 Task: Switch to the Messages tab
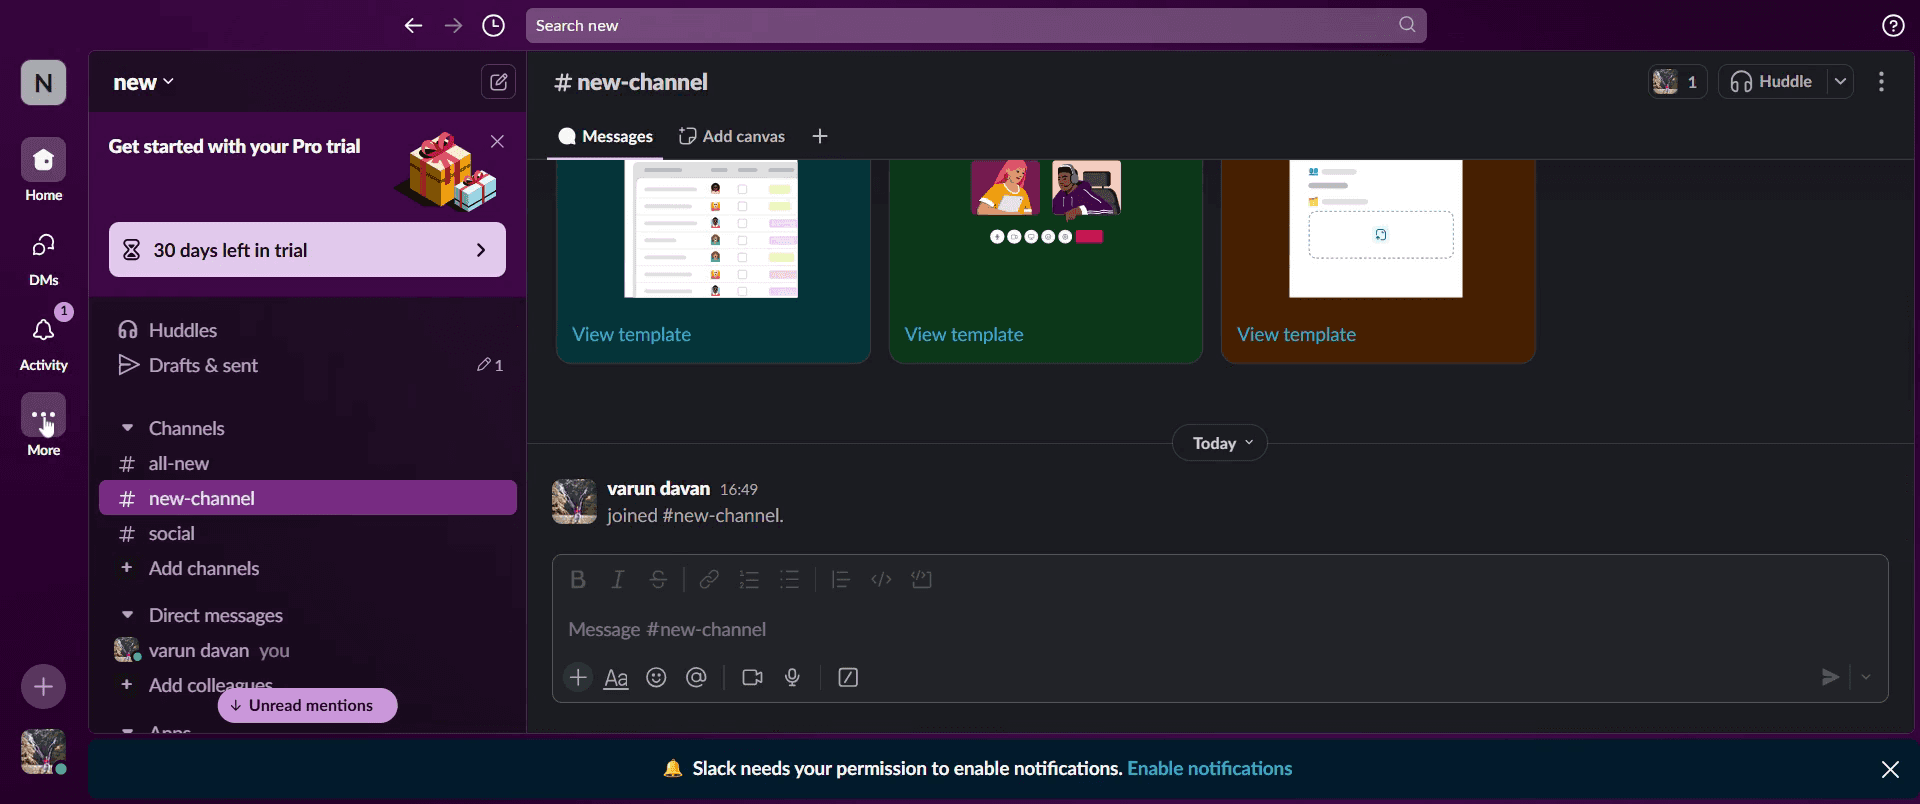point(605,137)
